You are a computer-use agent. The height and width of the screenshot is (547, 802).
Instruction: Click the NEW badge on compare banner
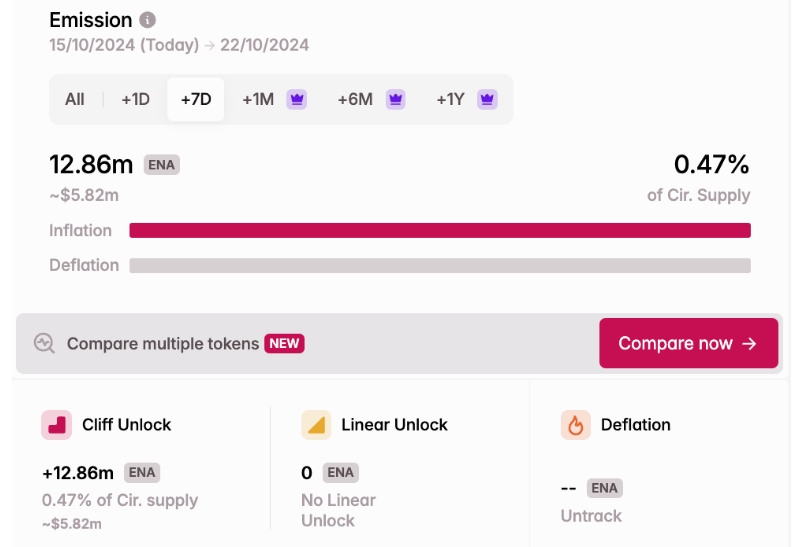284,343
